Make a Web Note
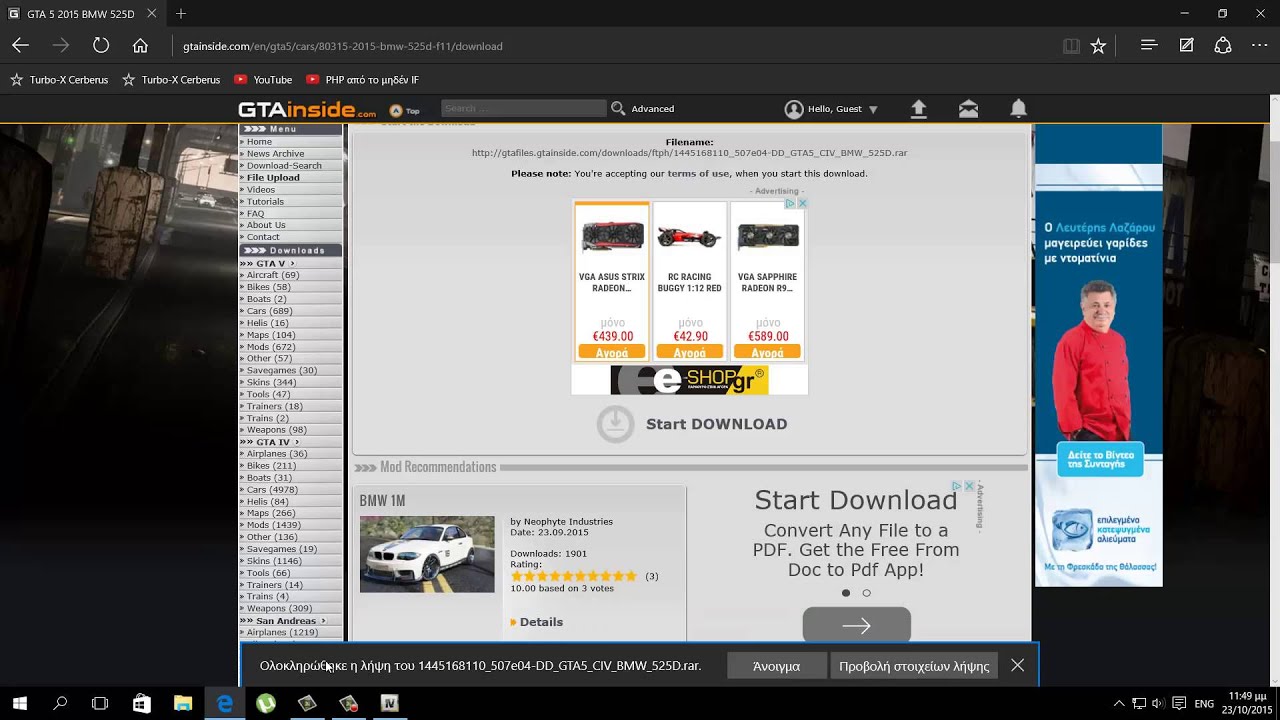 point(1186,46)
